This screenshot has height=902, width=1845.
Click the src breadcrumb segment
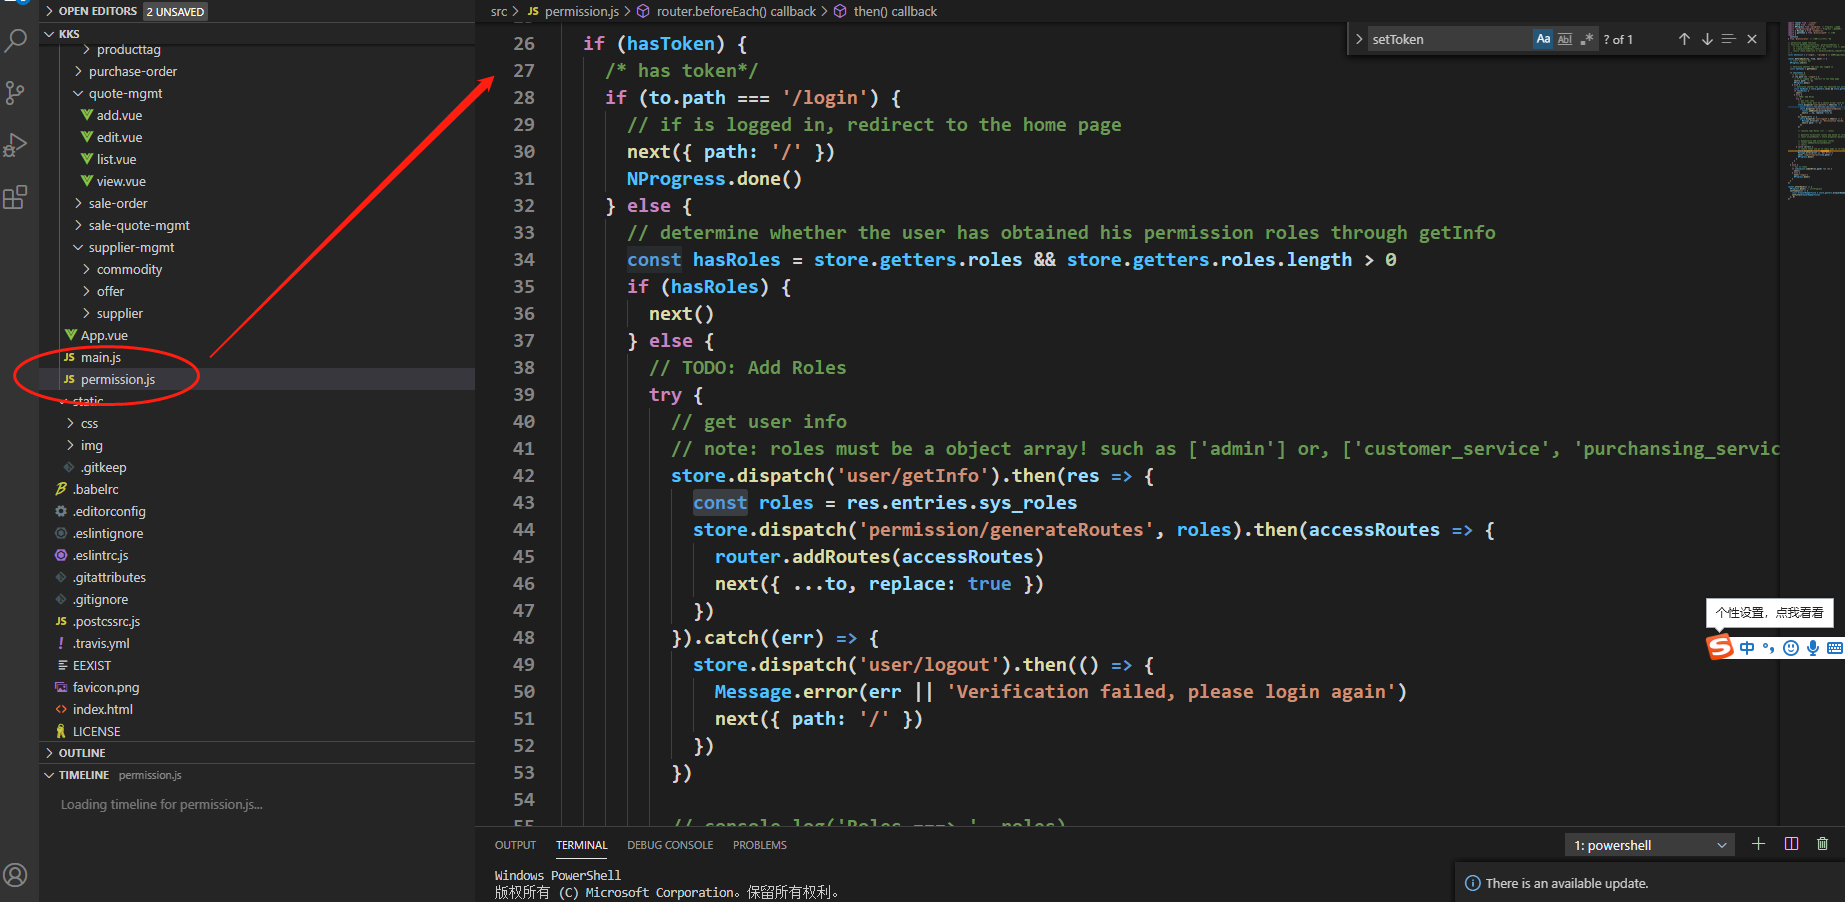click(499, 11)
